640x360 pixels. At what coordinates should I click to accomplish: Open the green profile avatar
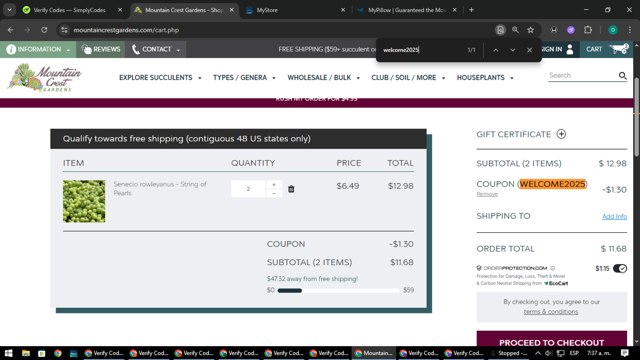[613, 30]
